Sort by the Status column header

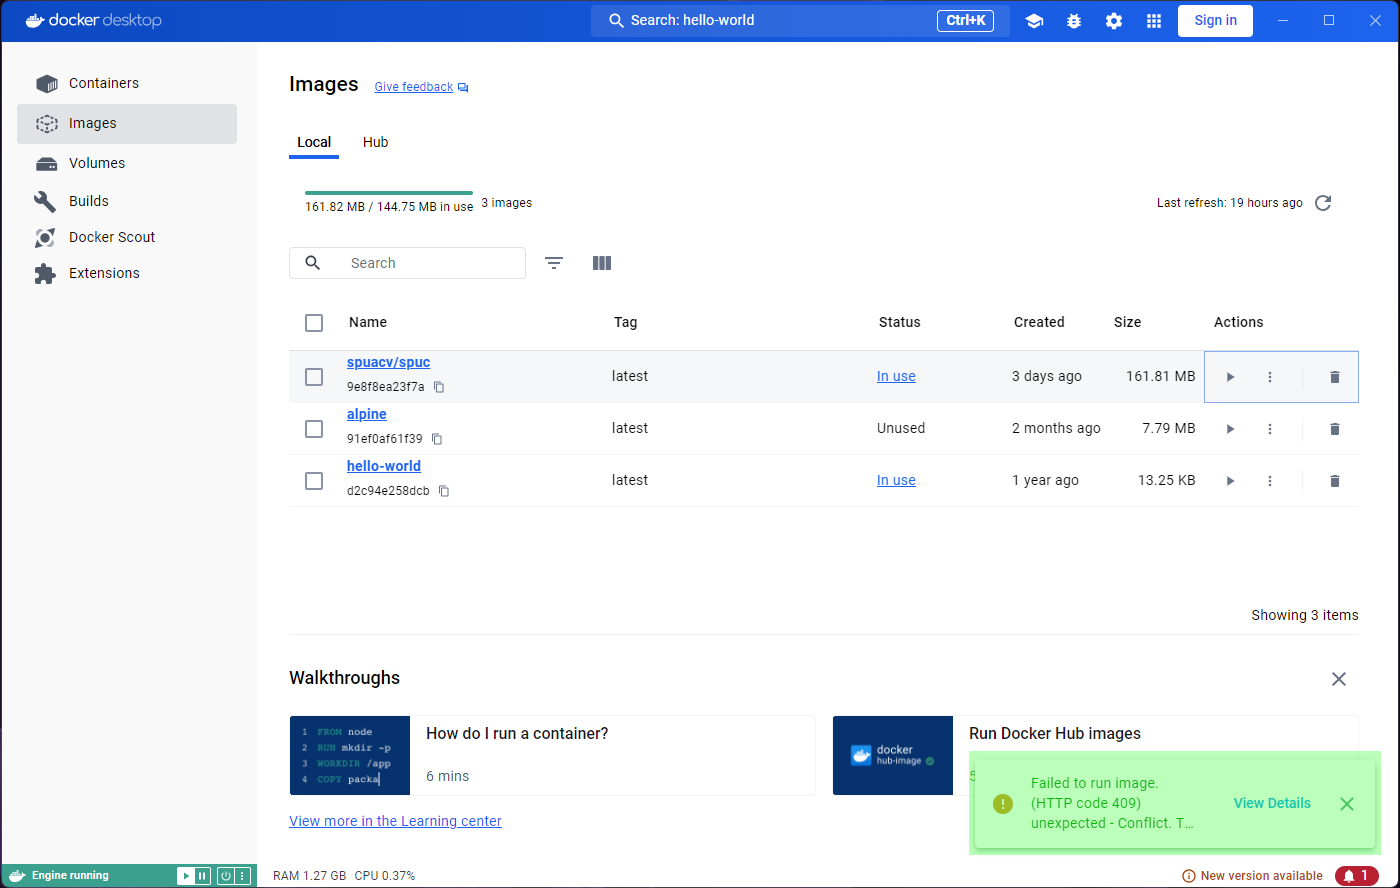point(899,322)
